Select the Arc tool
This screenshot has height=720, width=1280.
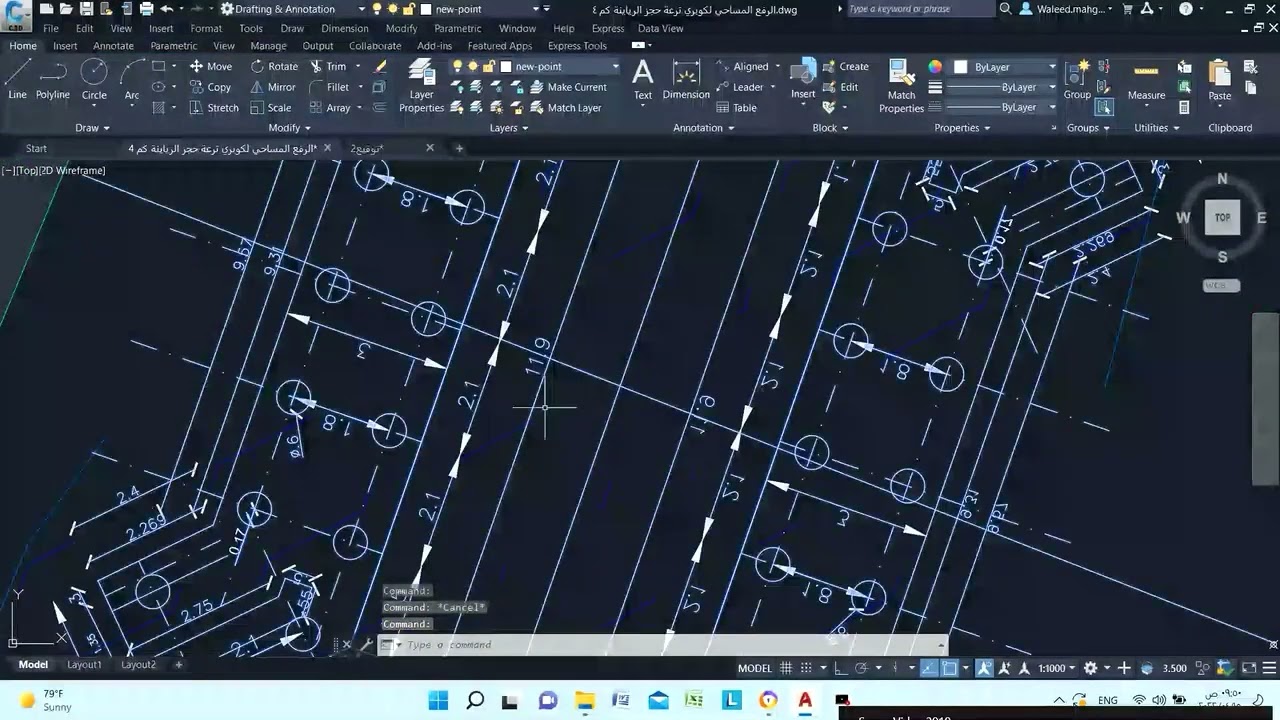tap(132, 80)
